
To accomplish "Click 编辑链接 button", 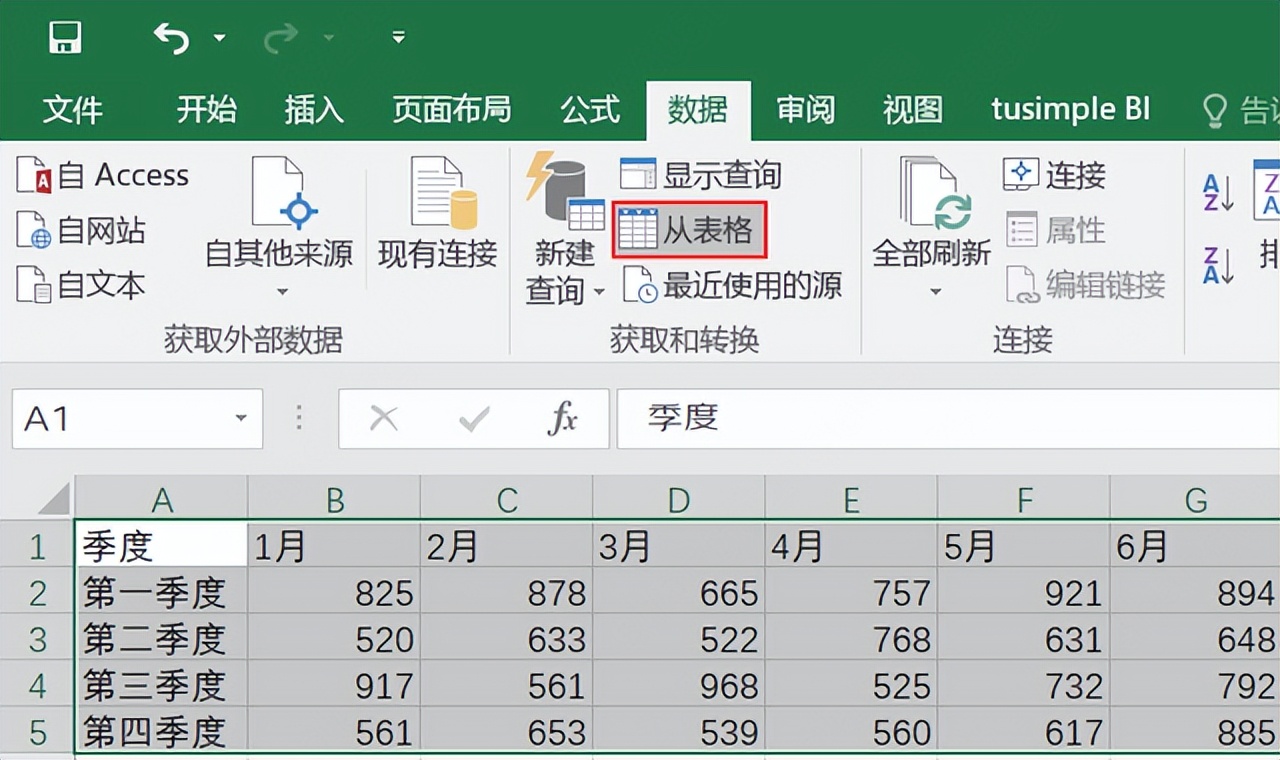I will [1085, 285].
